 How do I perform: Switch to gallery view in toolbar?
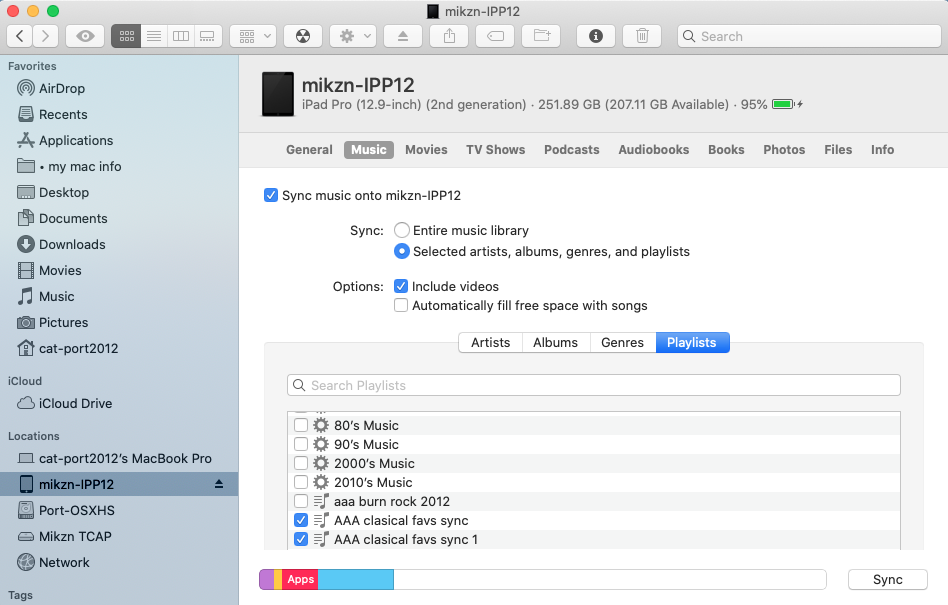[x=207, y=36]
